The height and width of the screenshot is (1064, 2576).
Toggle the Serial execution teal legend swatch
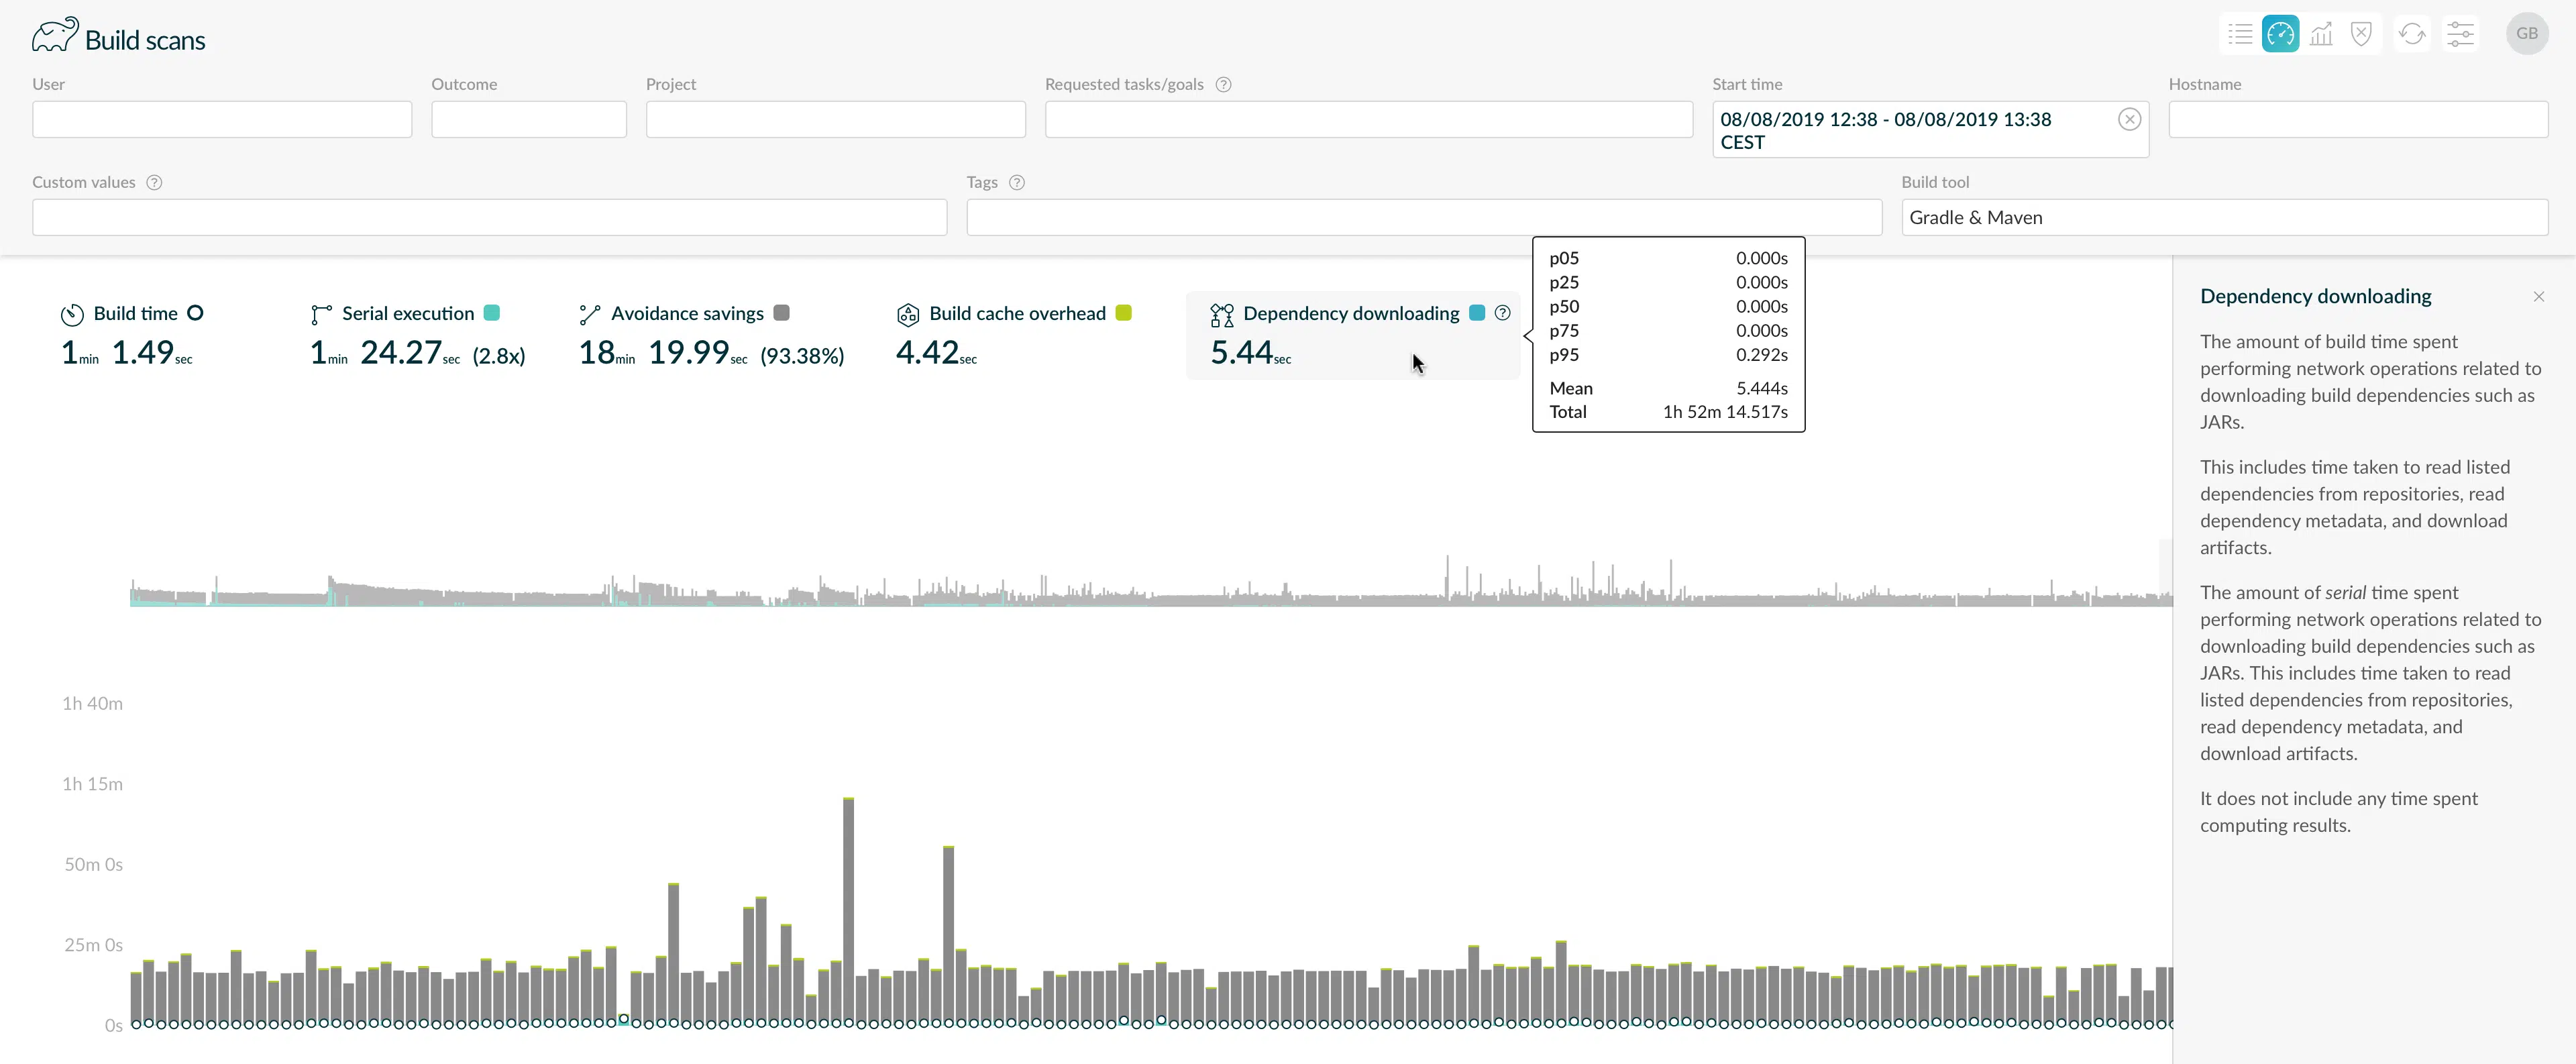492,313
